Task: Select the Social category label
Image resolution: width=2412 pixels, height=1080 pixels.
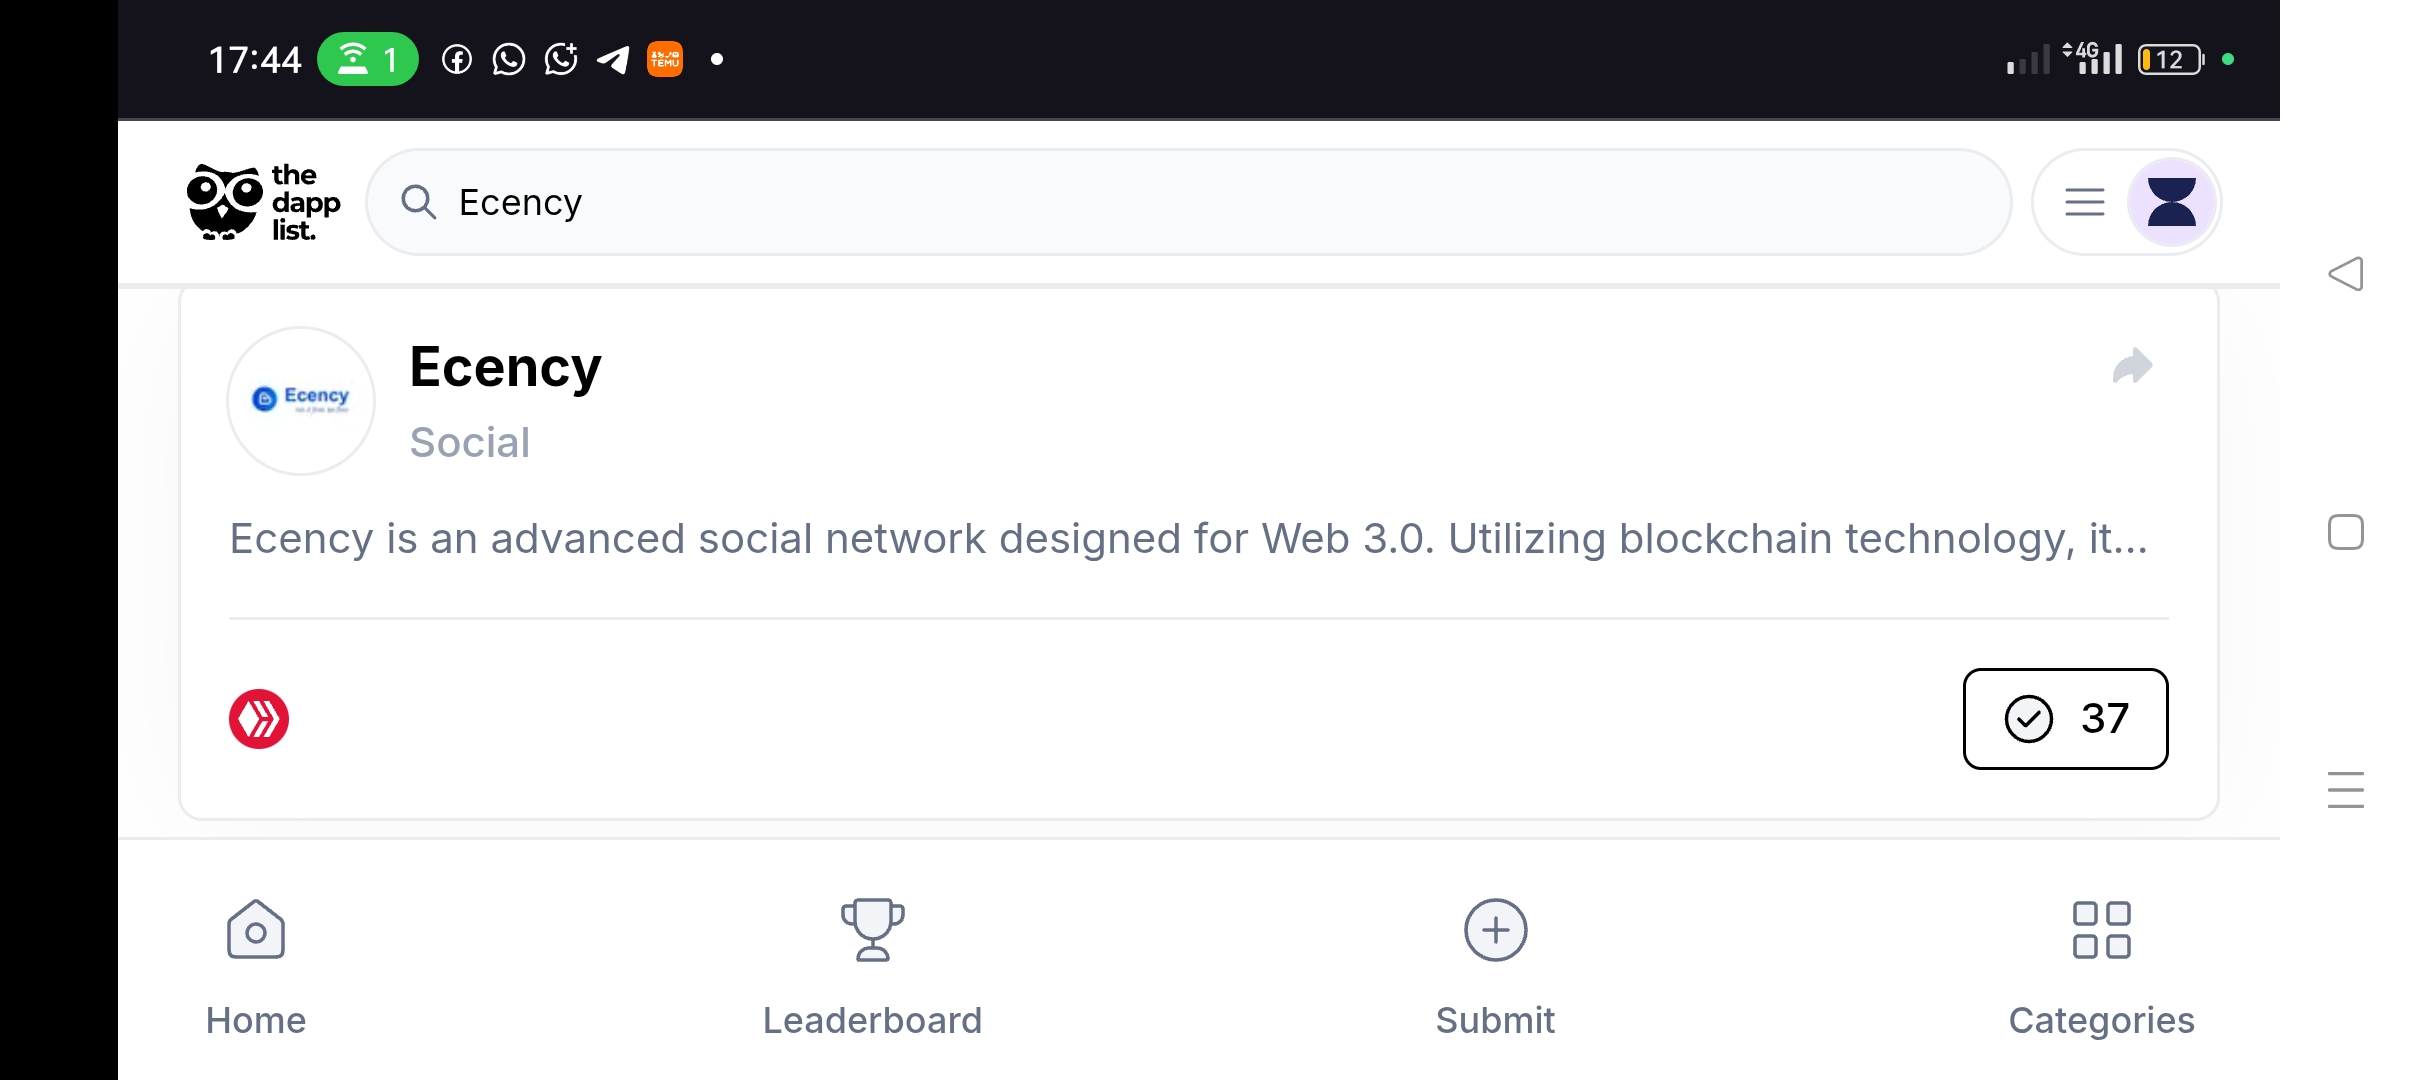Action: coord(470,442)
